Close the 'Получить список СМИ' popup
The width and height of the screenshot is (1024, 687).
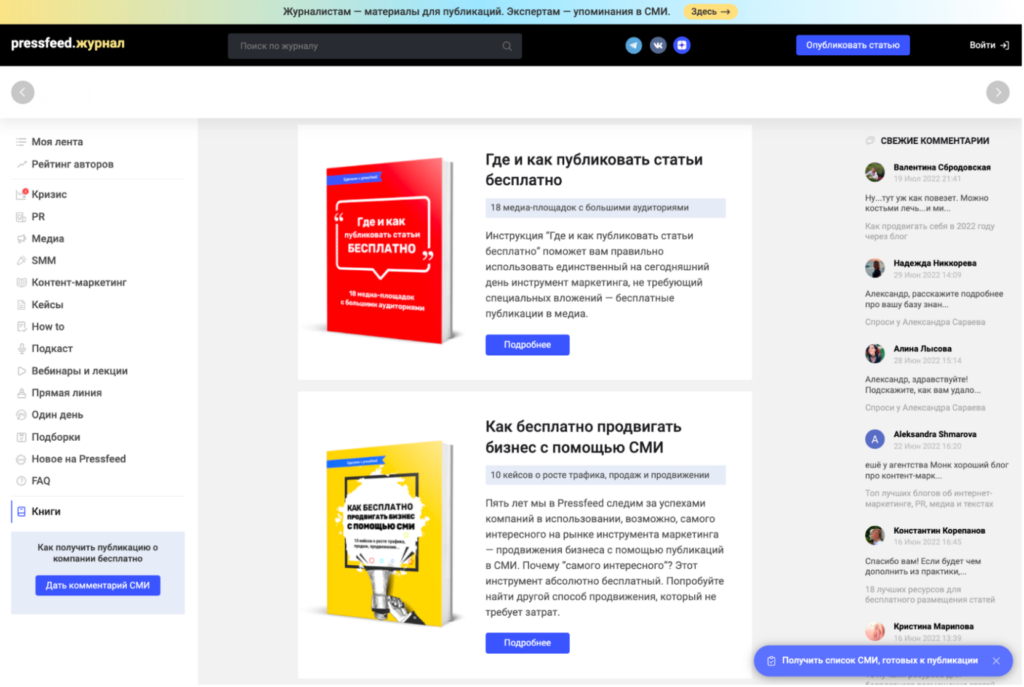[x=995, y=661]
